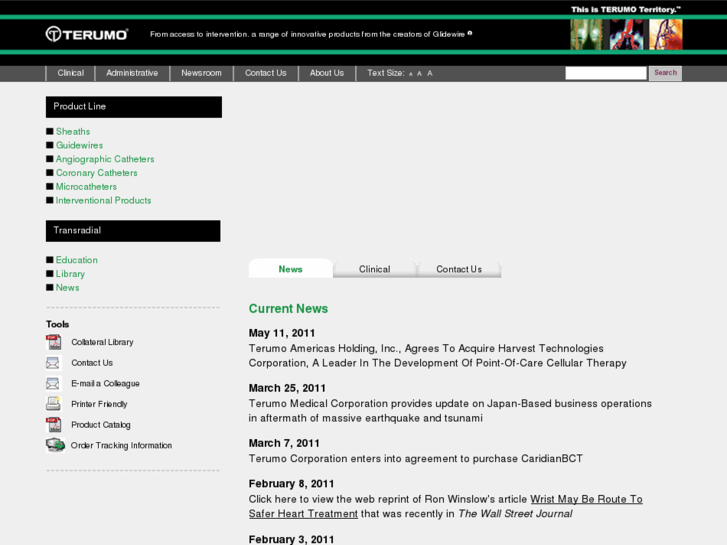Click Collateral Library tool text
The image size is (727, 545).
[102, 342]
